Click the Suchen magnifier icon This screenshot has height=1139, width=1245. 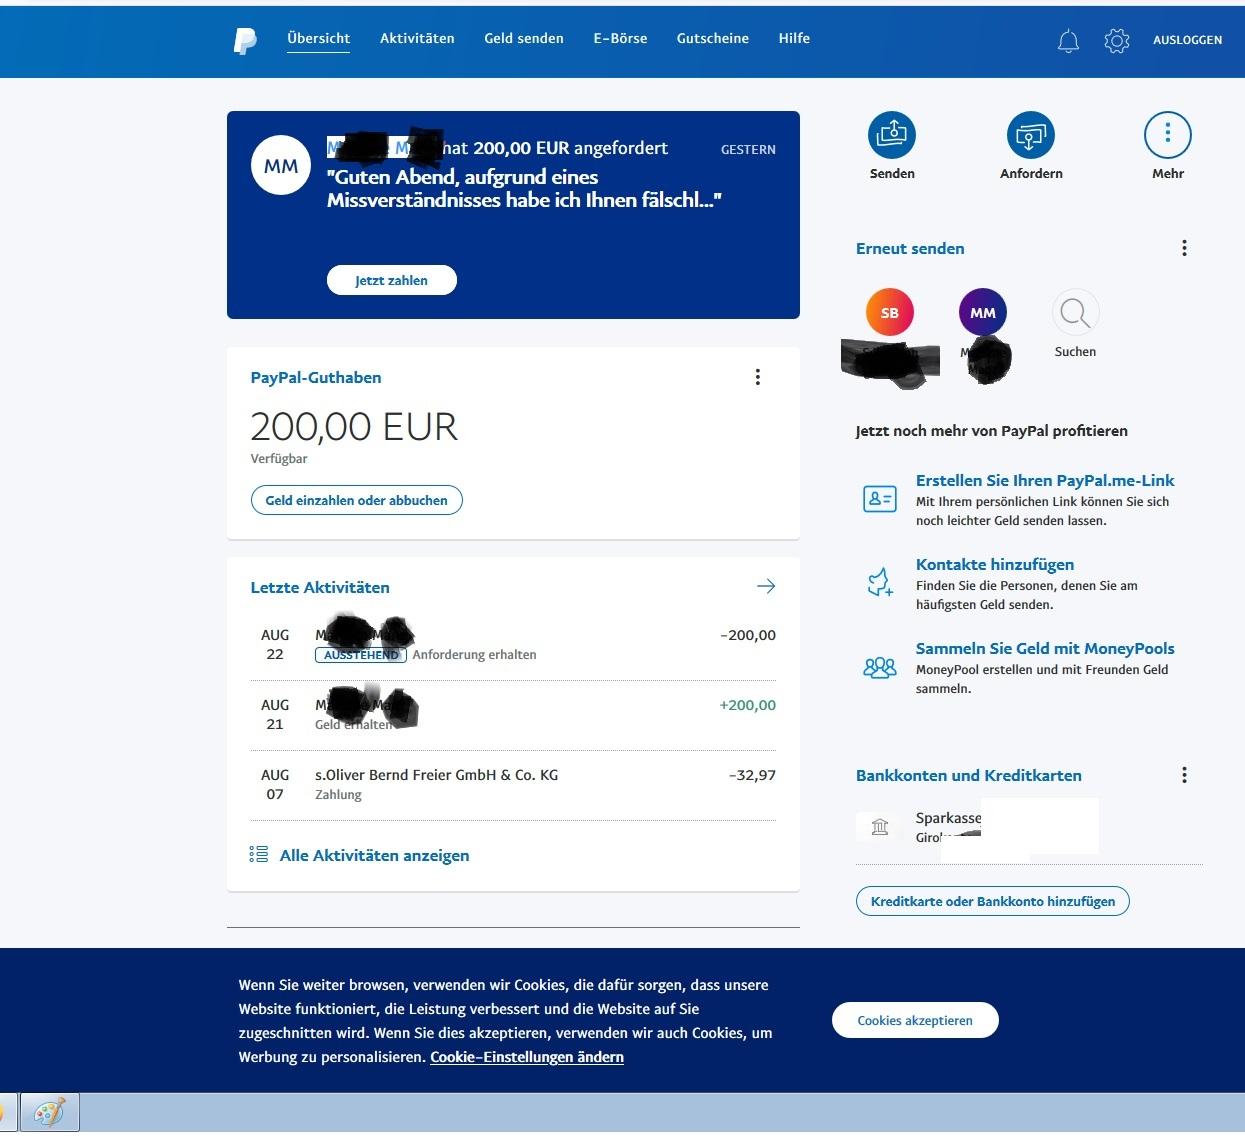point(1075,313)
